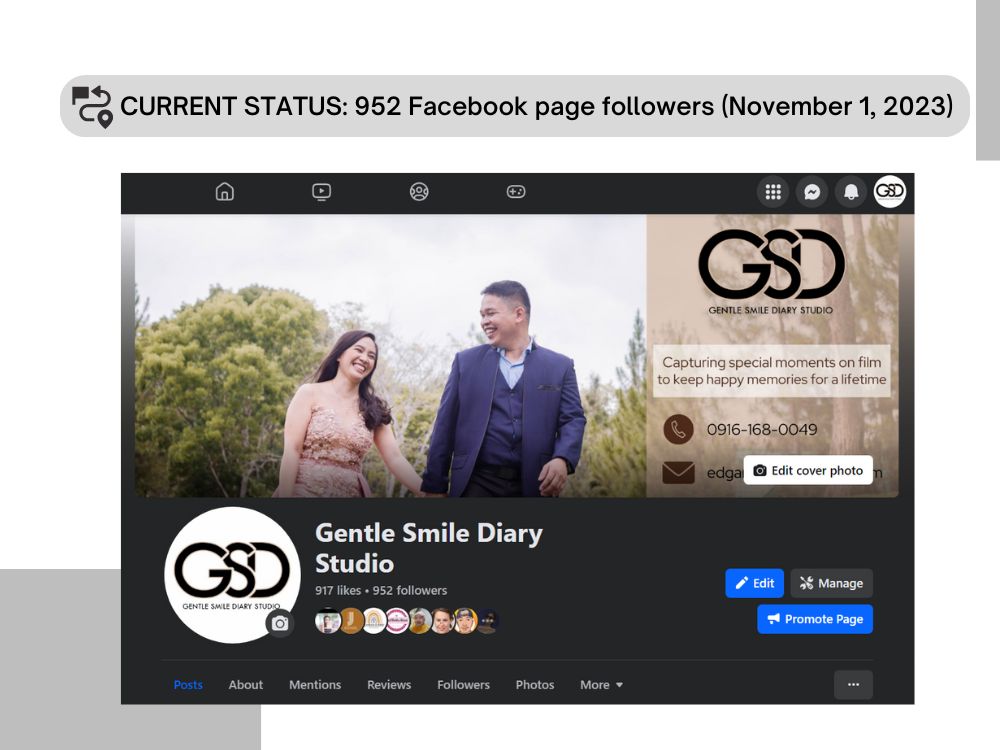This screenshot has width=1000, height=750.
Task: Open the Photos tab
Action: pyautogui.click(x=534, y=684)
